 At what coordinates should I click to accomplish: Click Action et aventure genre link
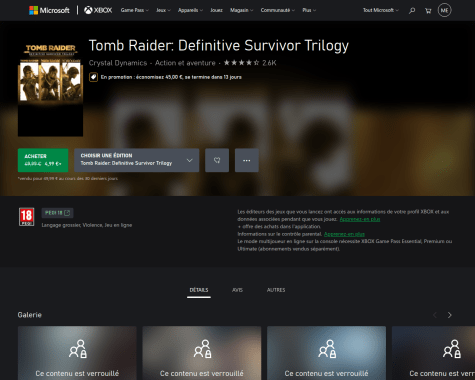click(185, 63)
